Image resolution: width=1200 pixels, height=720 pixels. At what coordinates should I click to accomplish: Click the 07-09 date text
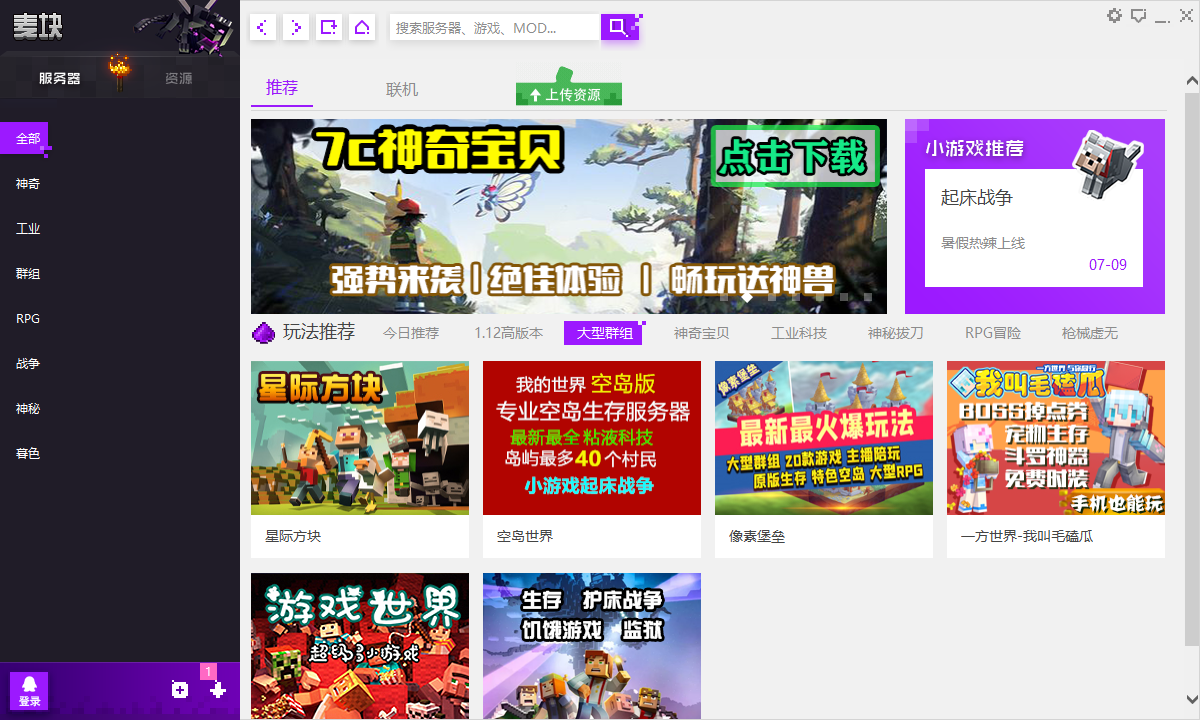pyautogui.click(x=1108, y=265)
